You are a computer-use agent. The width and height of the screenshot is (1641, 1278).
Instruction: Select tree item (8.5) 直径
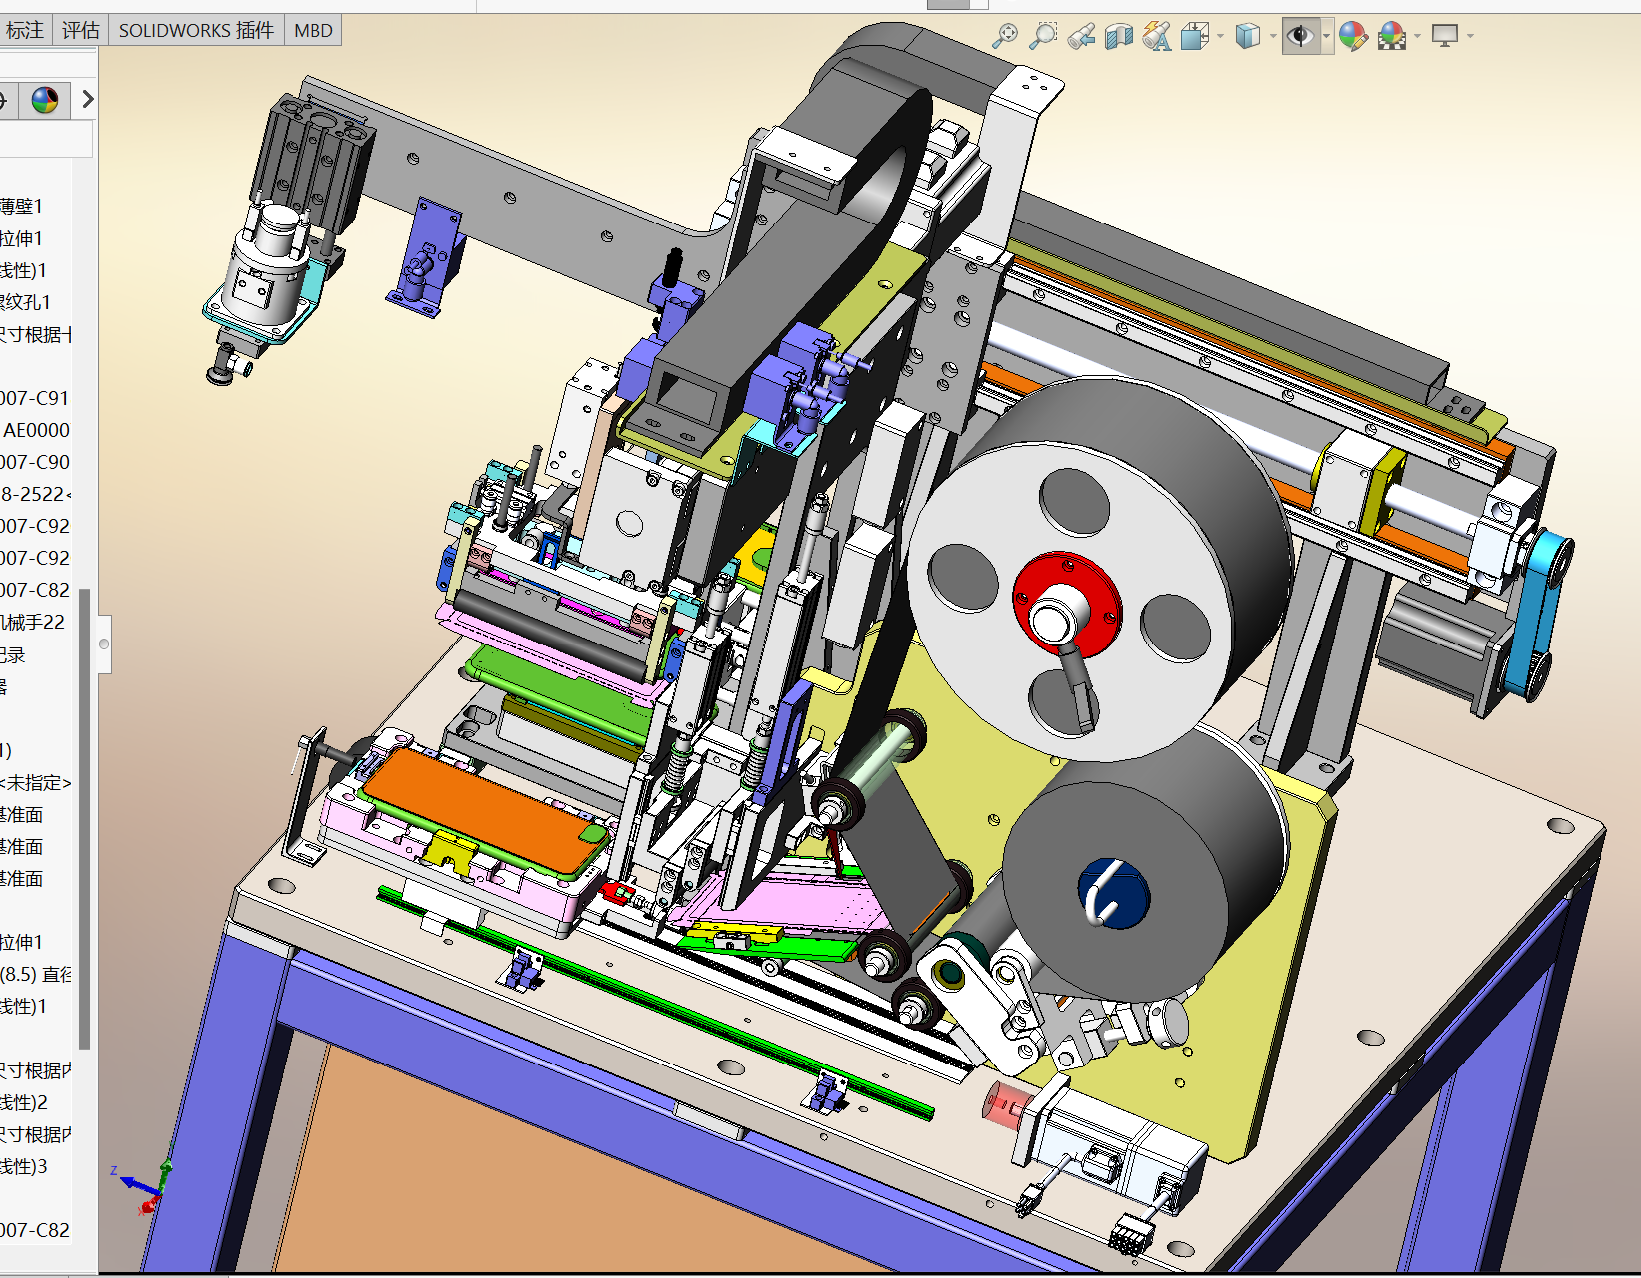pyautogui.click(x=36, y=974)
